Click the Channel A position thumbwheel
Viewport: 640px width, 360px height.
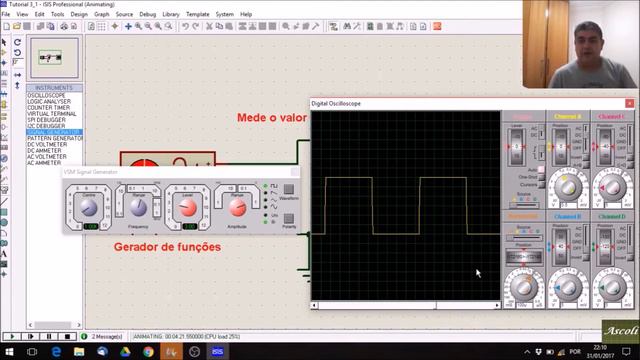point(560,146)
